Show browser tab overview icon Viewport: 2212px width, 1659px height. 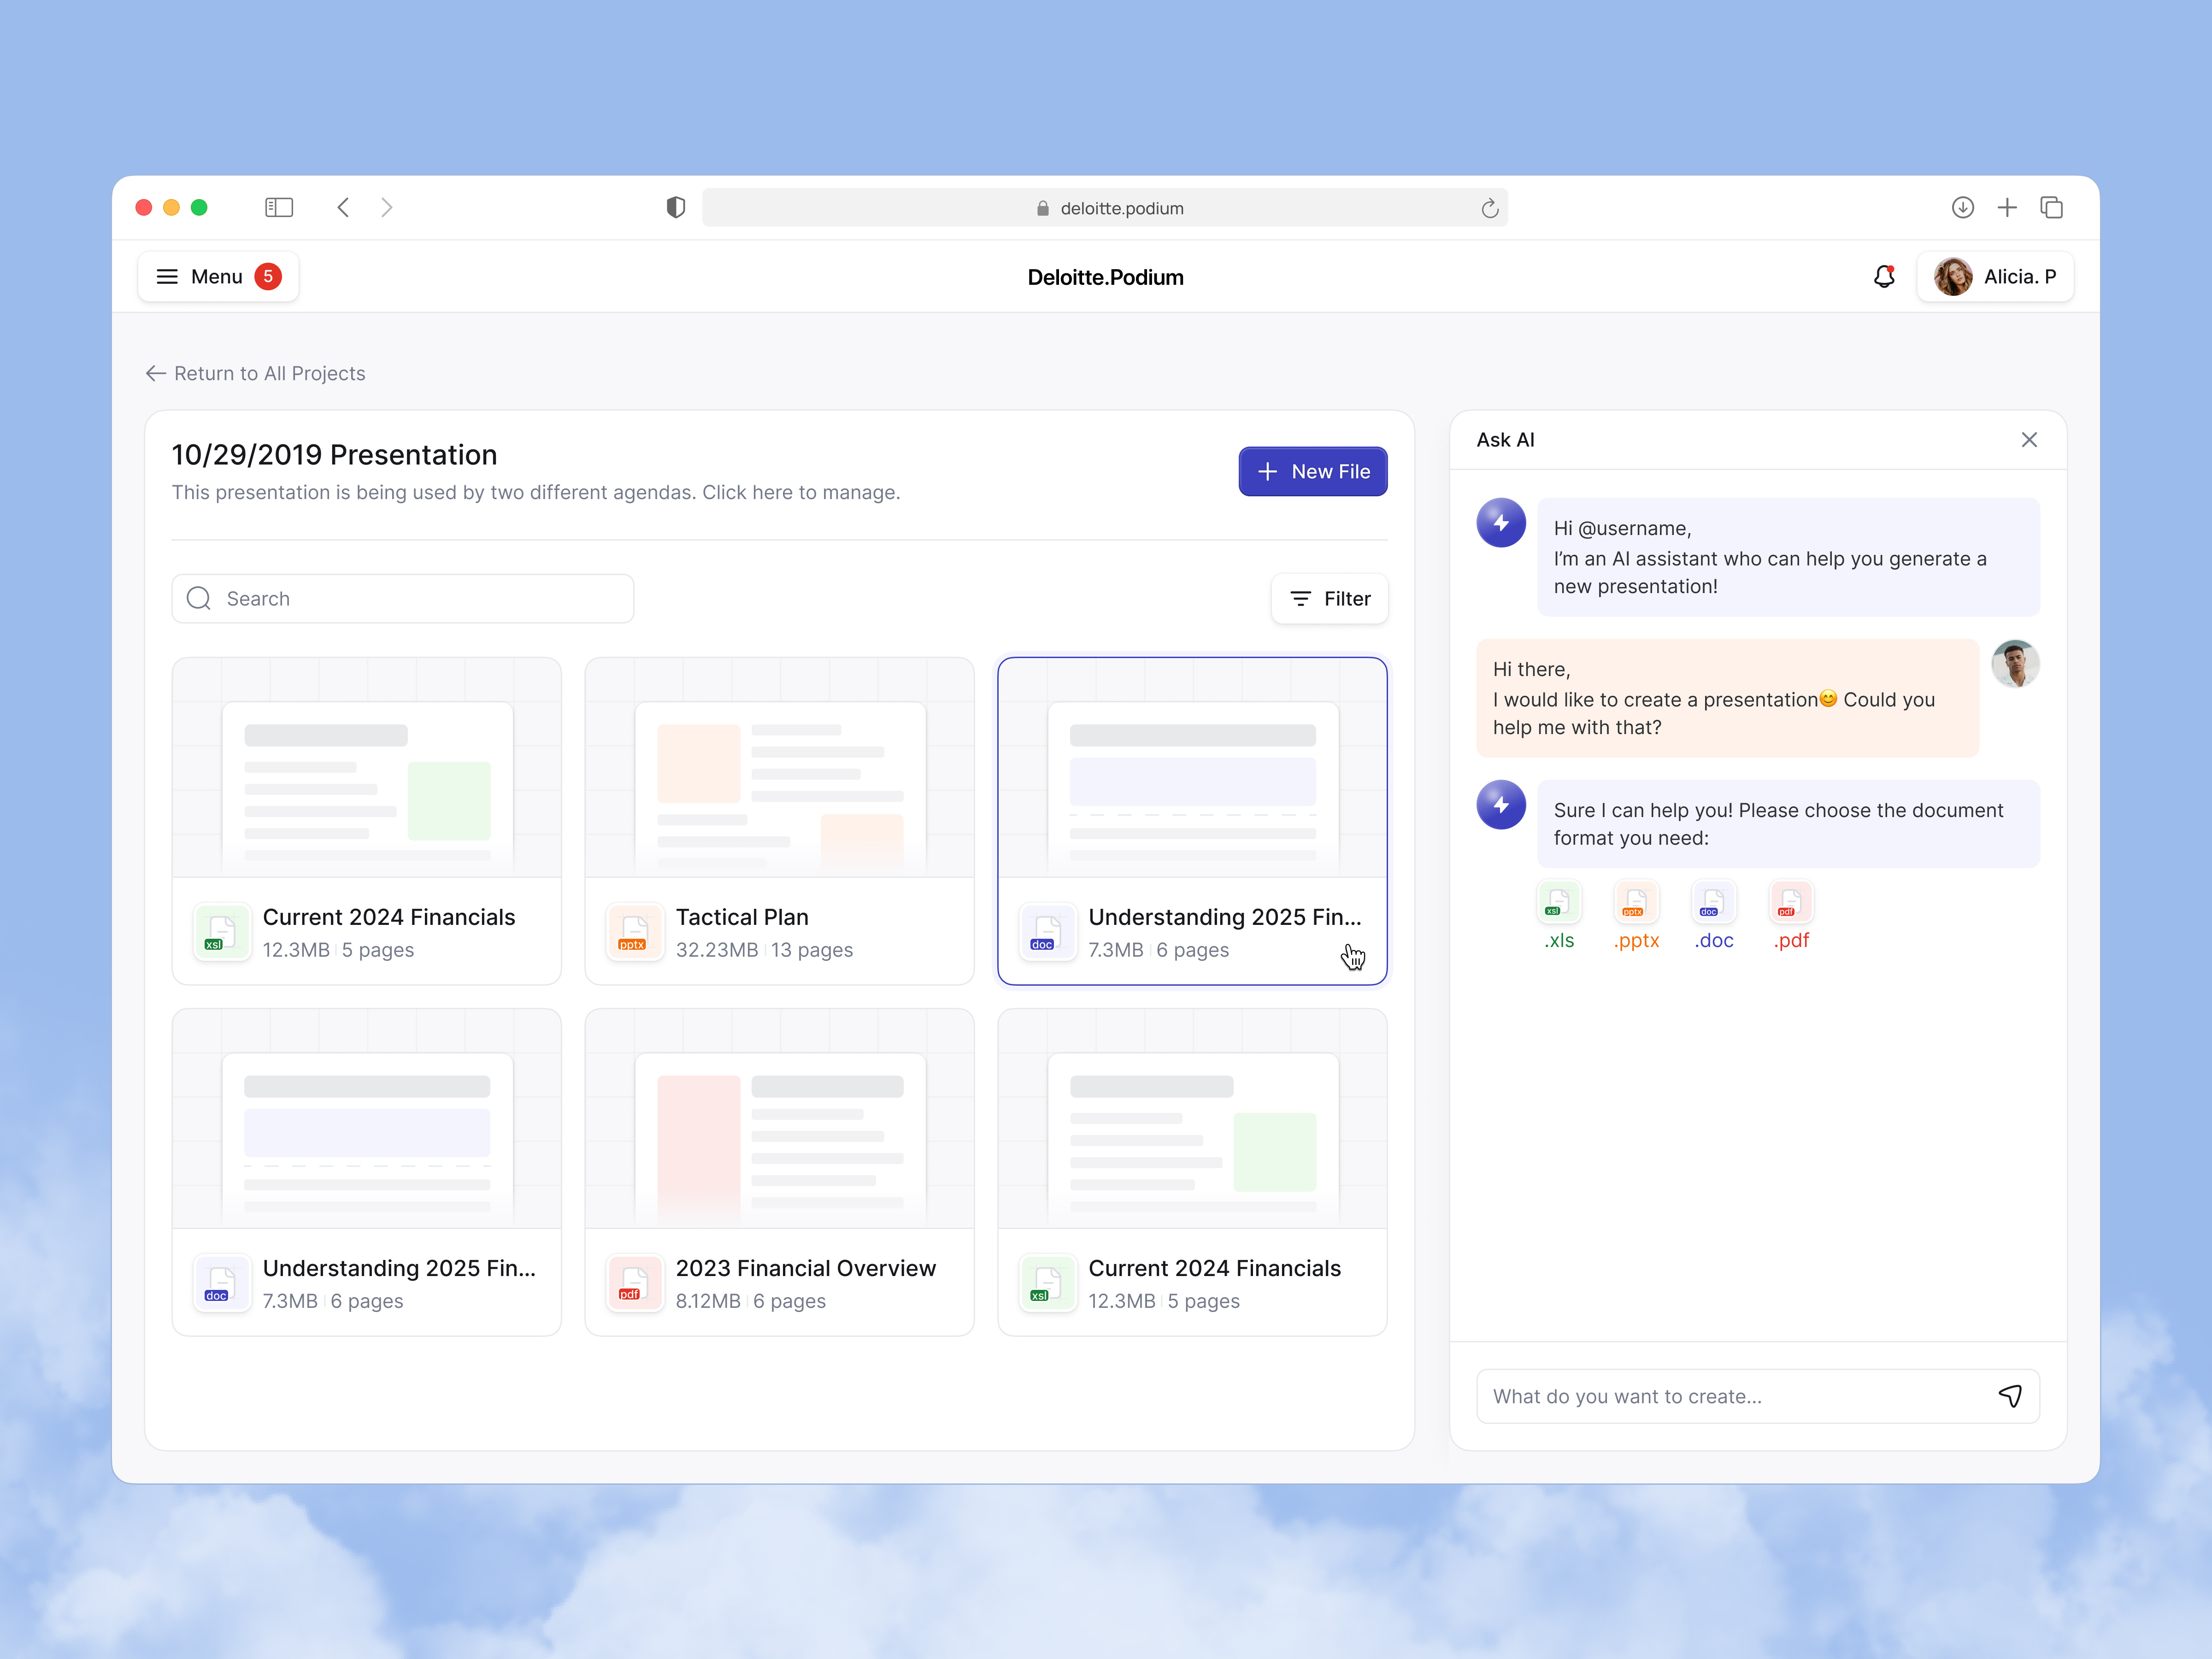[2052, 208]
